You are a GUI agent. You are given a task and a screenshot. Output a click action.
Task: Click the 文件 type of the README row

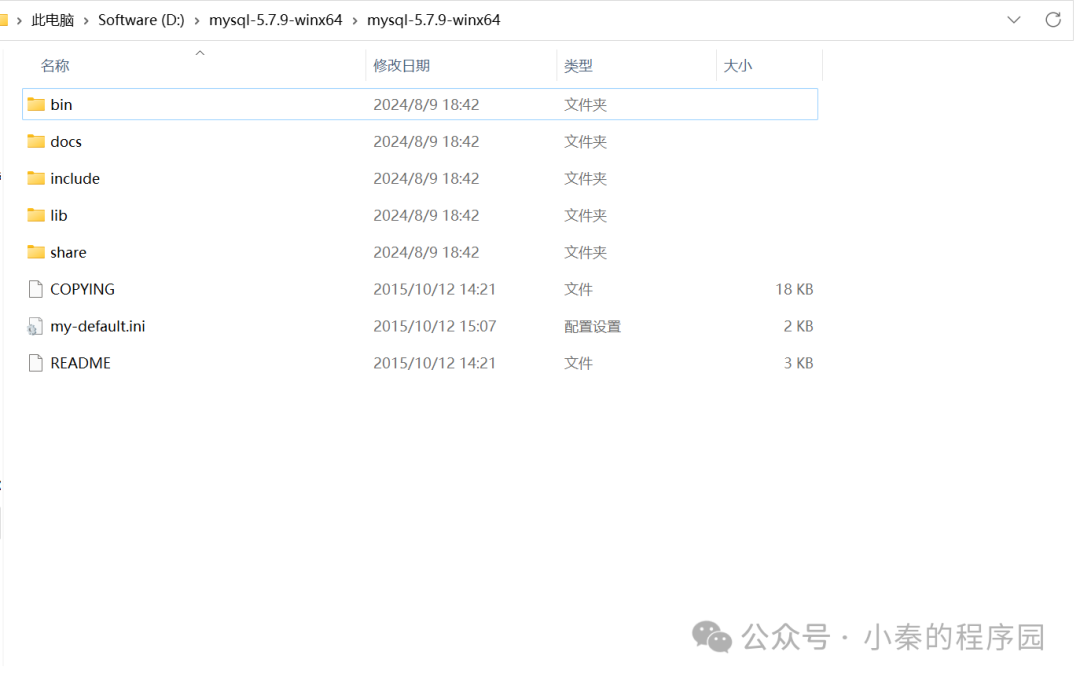[x=578, y=363]
